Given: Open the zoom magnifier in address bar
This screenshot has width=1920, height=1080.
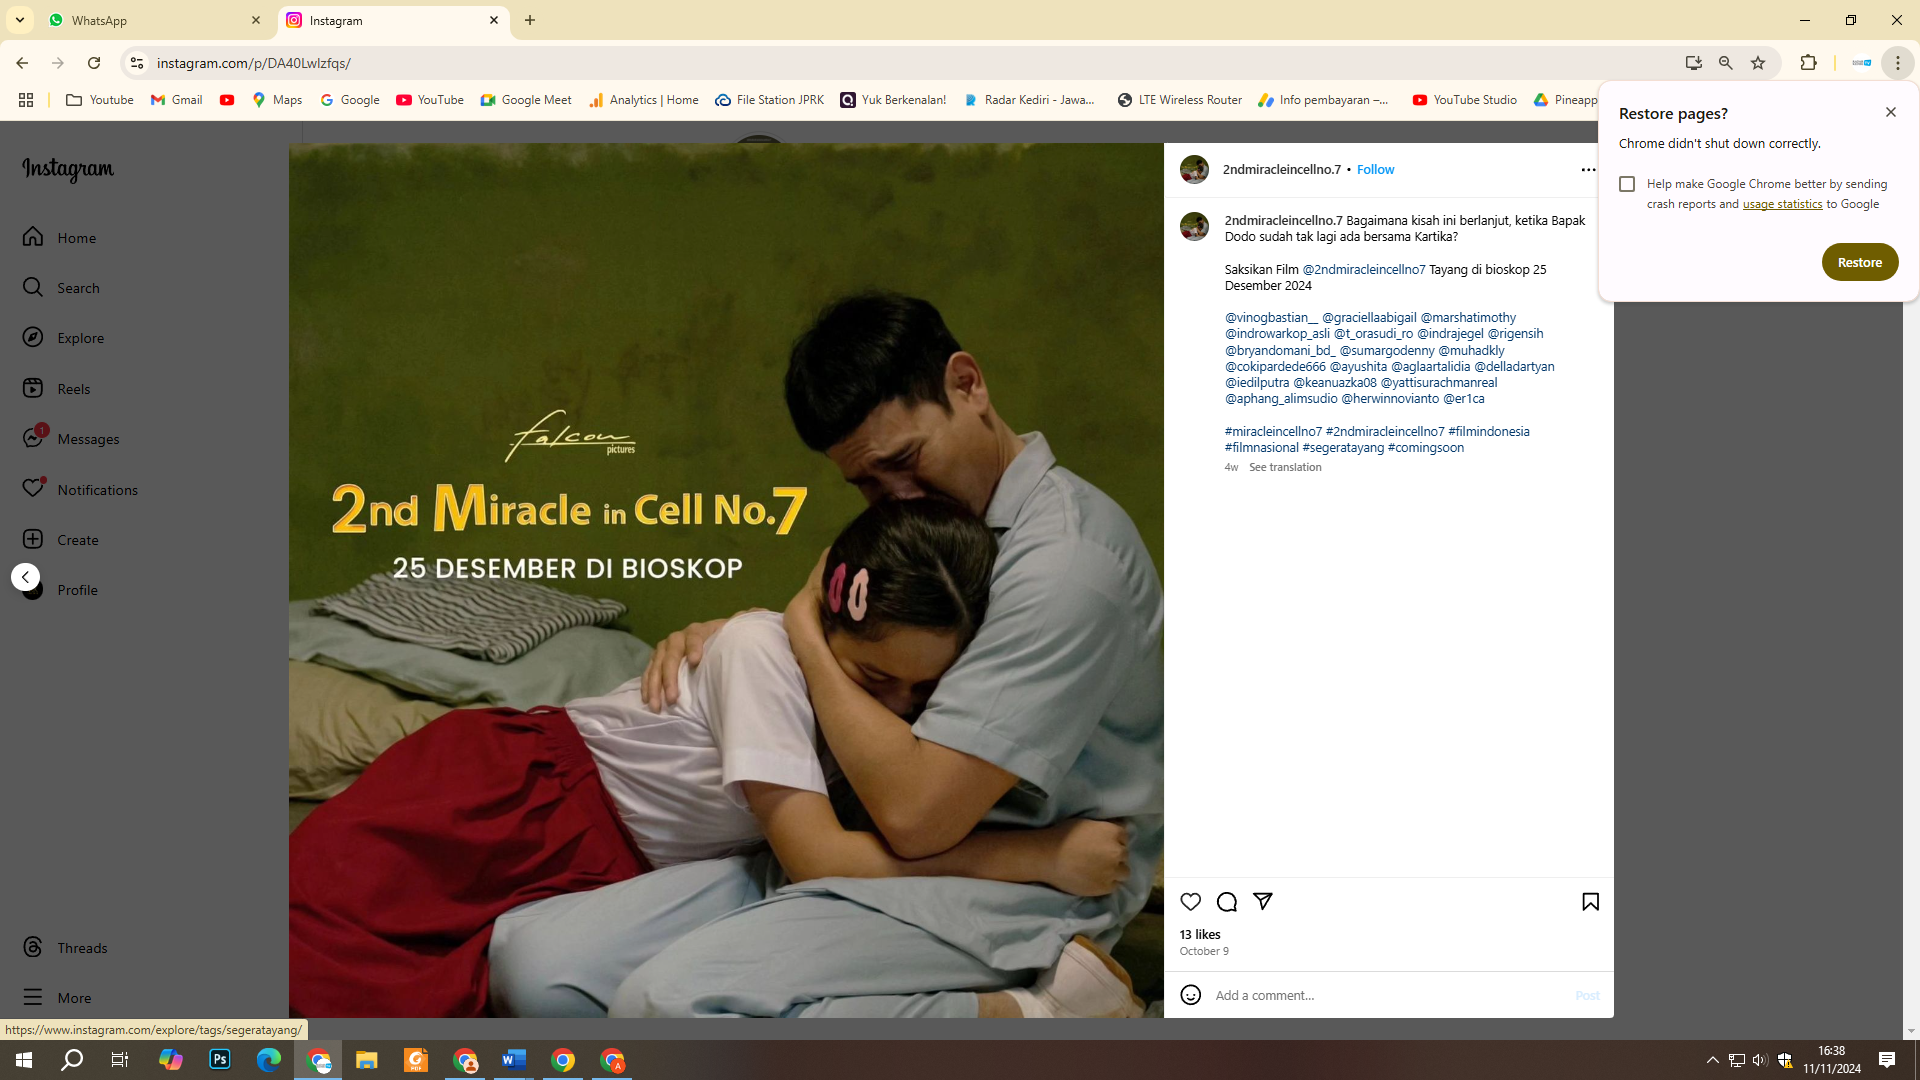Looking at the screenshot, I should [x=1725, y=63].
